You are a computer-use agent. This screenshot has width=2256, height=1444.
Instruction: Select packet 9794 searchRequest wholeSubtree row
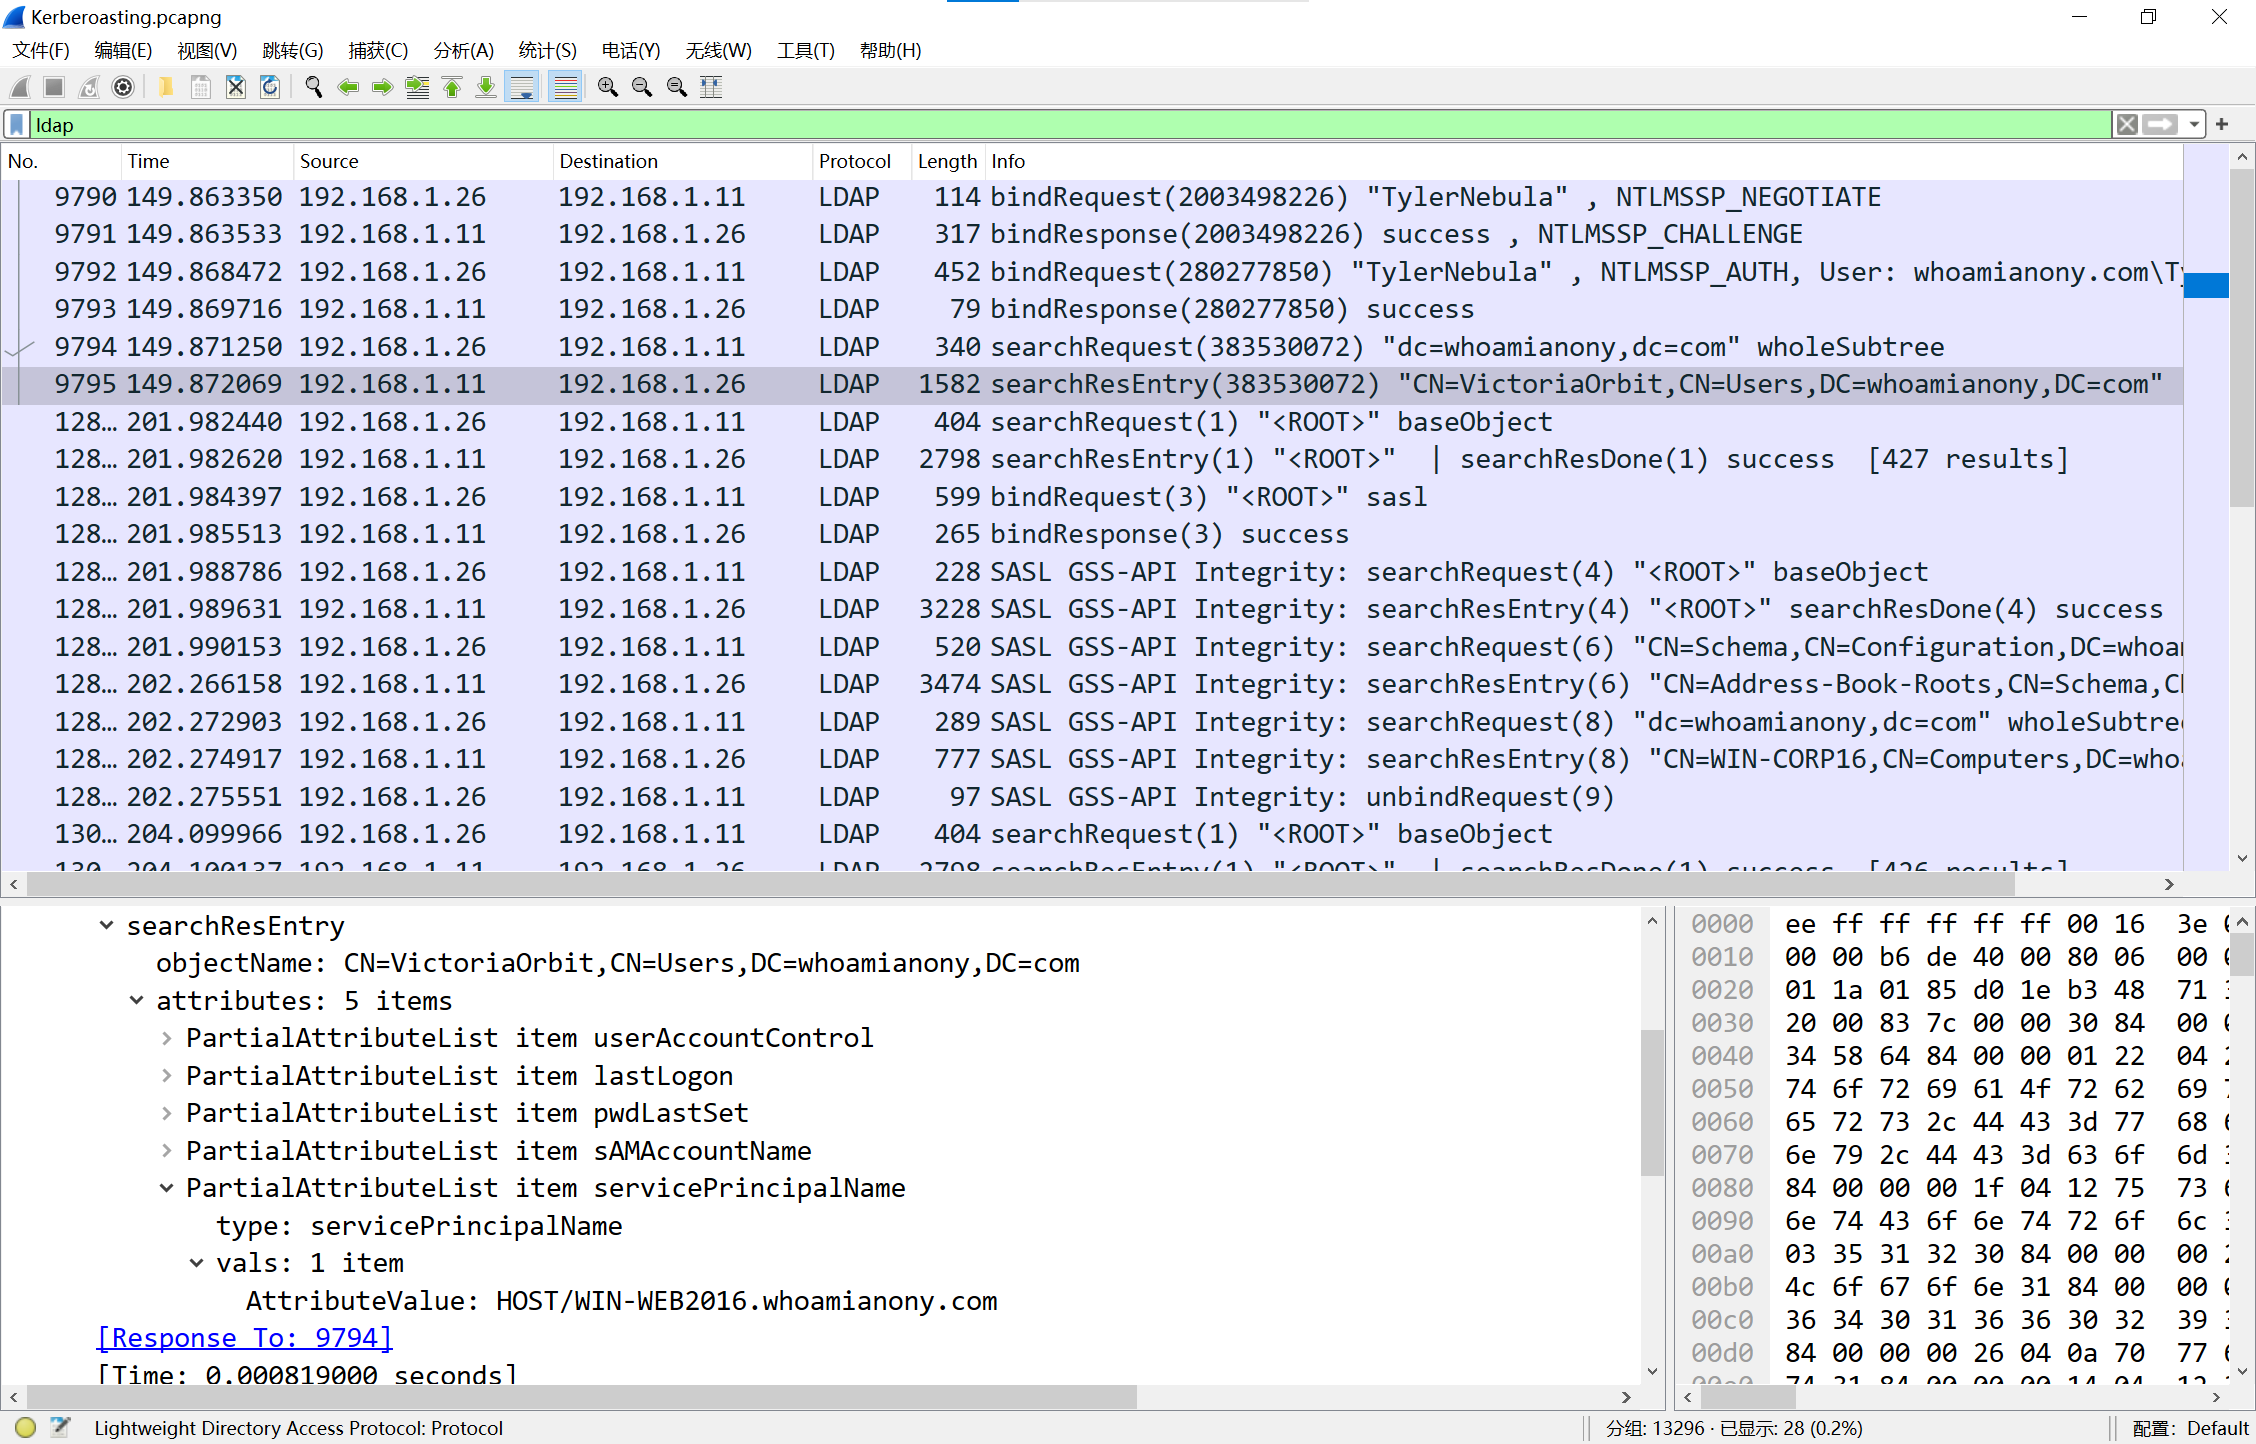click(1092, 347)
